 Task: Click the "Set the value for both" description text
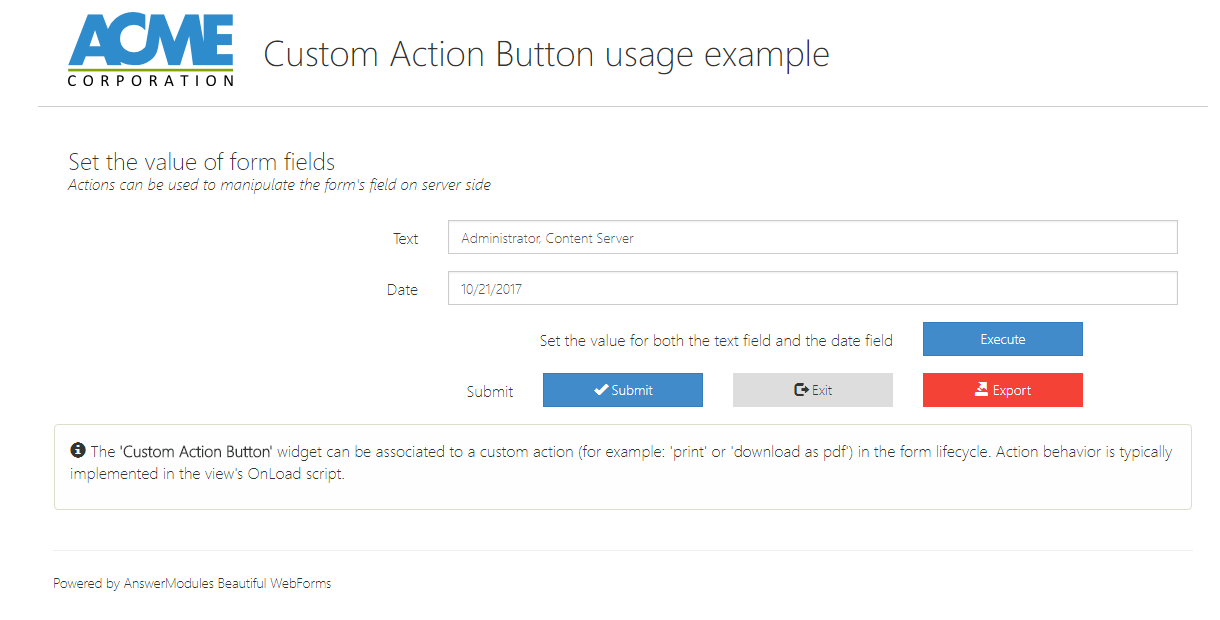tap(716, 340)
